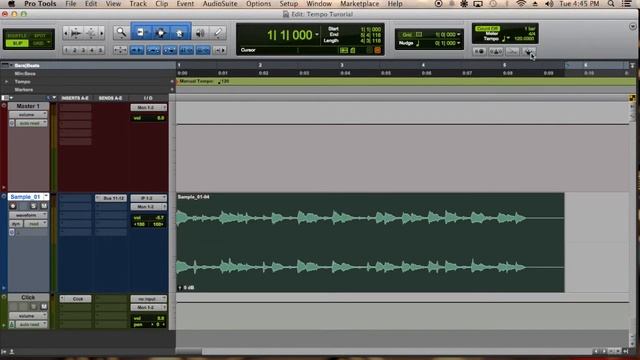Toggle Zoom Toggle crosshair button

[120, 50]
